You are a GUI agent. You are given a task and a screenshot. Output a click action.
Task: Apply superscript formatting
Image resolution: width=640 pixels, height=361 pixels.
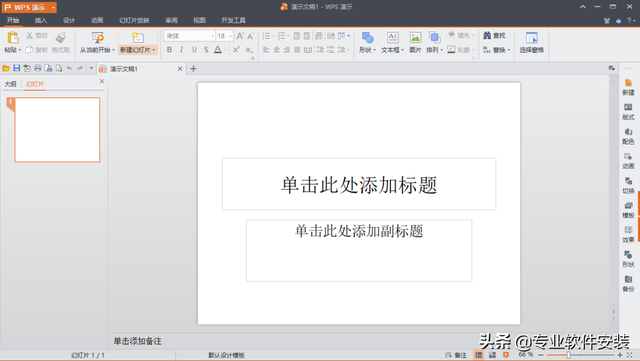236,50
